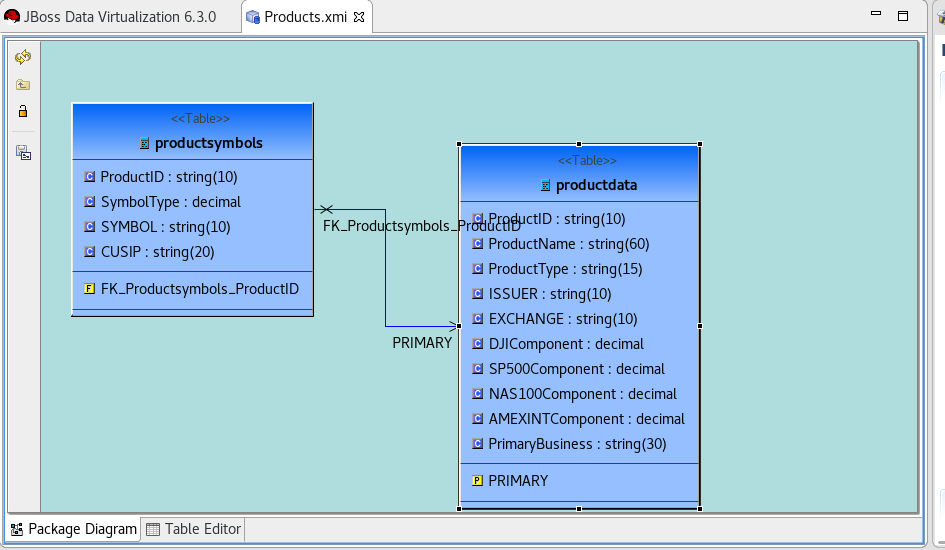Click the PRIMARY key icon in productdata

[477, 481]
